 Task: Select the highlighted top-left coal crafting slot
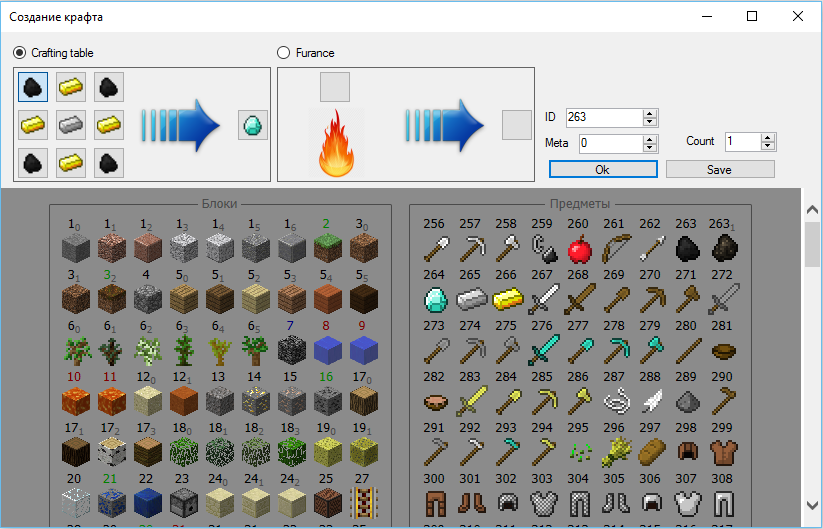33,87
